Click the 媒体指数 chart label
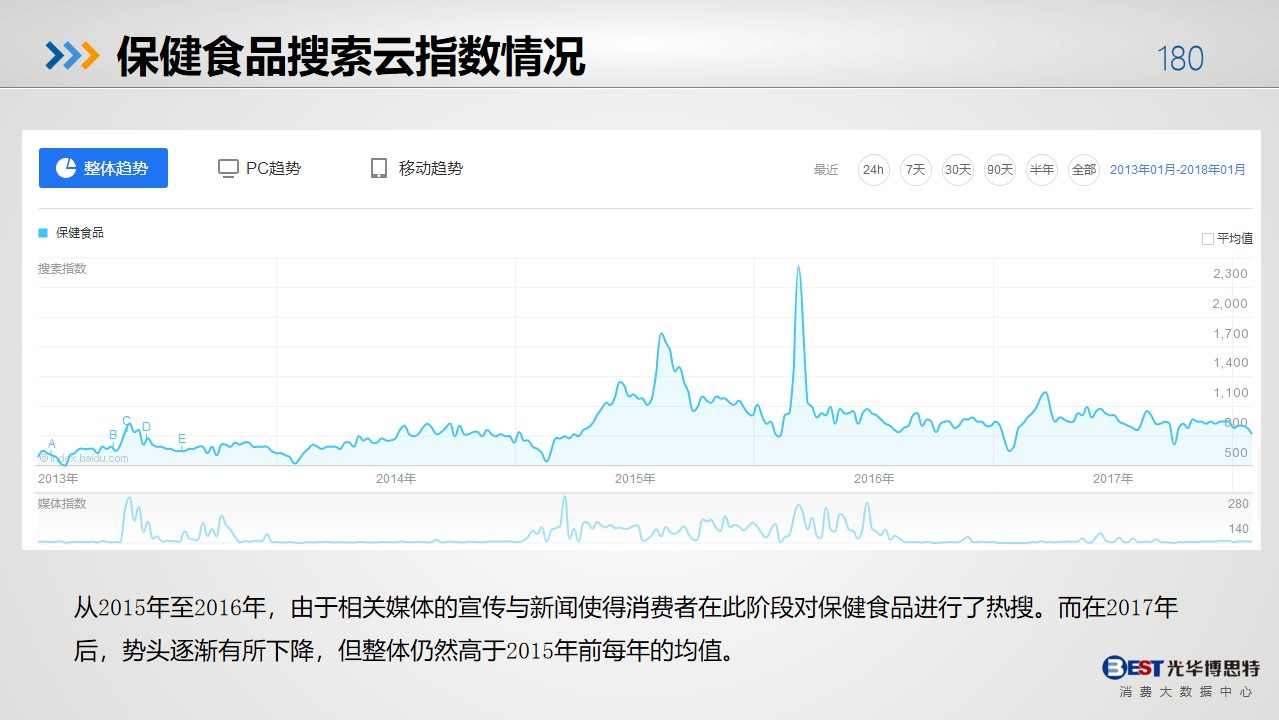Viewport: 1279px width, 720px height. [x=62, y=504]
